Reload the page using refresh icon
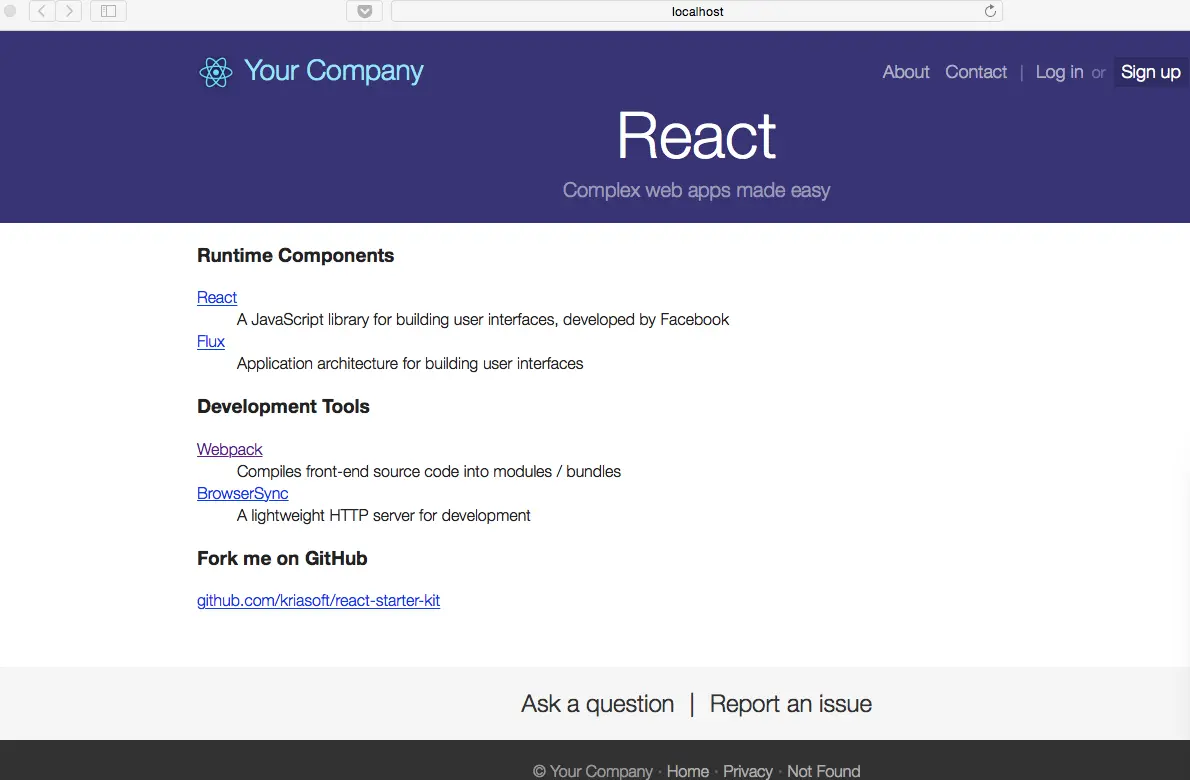 pyautogui.click(x=990, y=11)
